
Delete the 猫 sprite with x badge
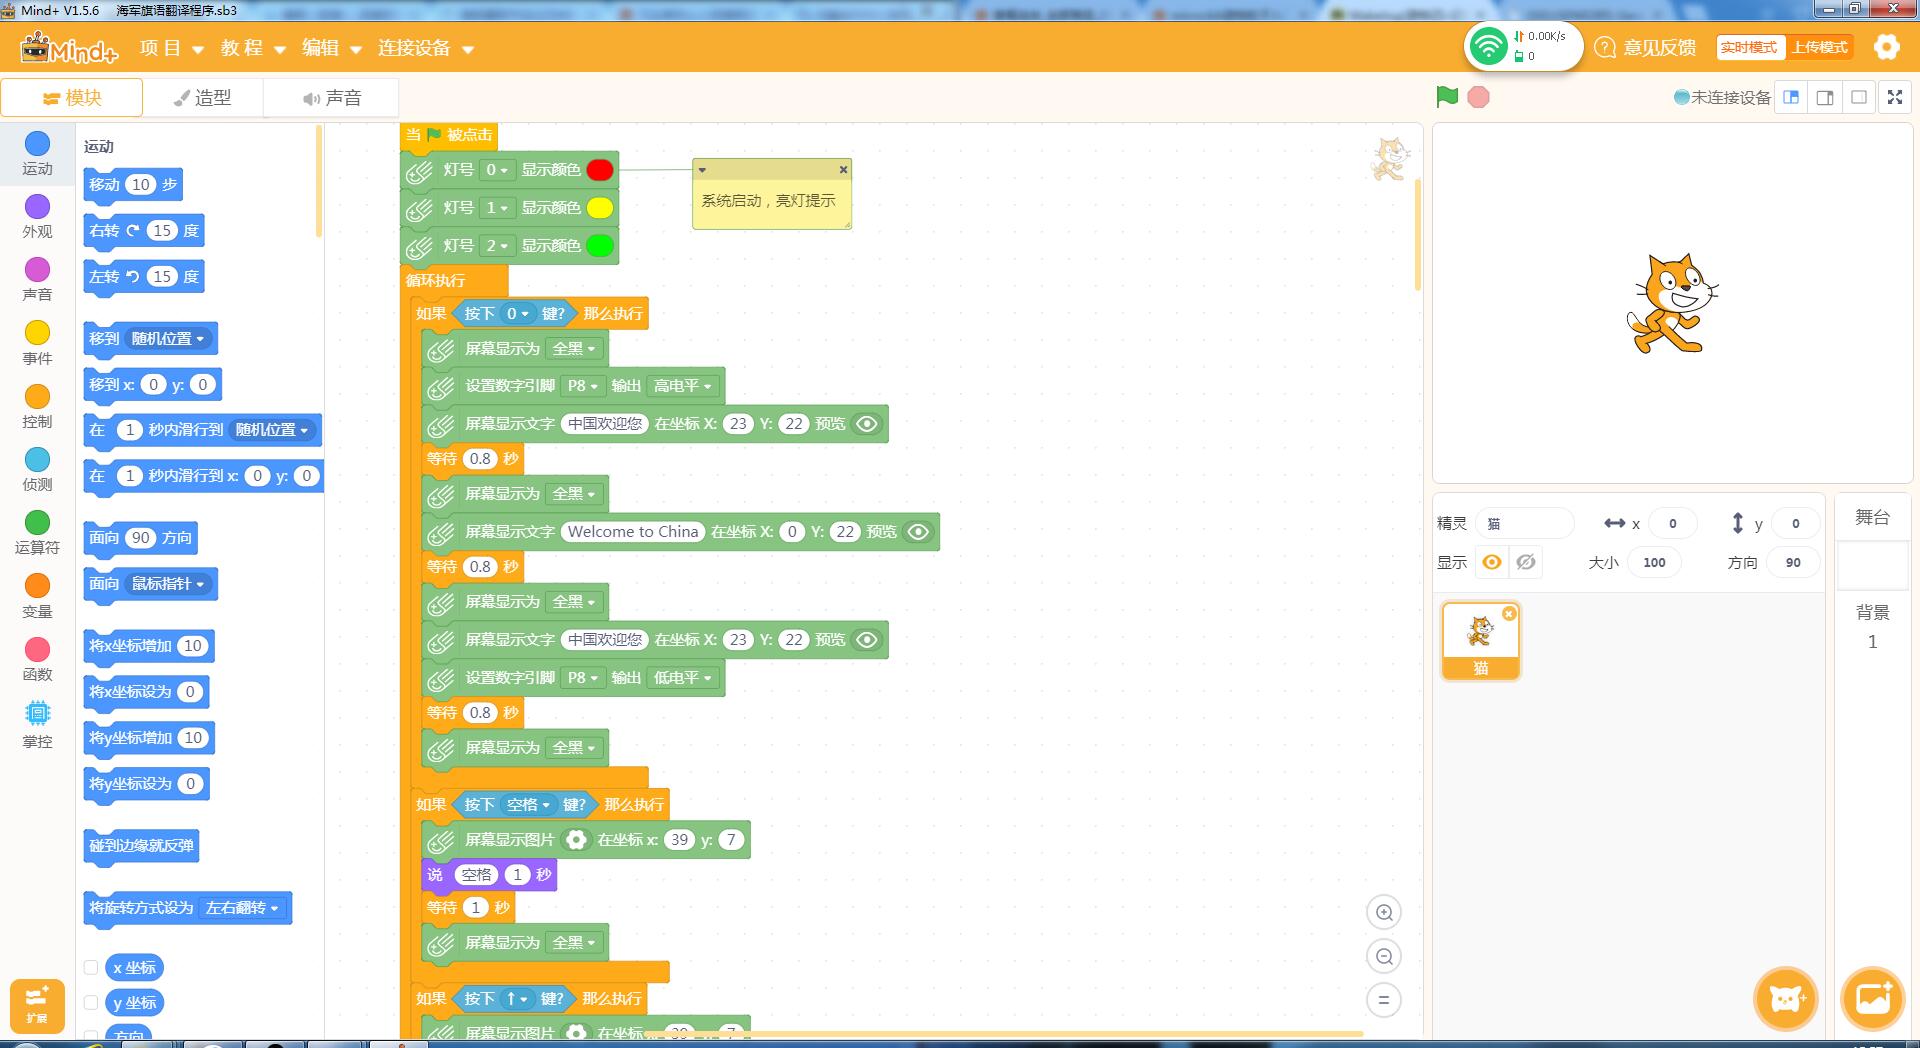(x=1509, y=613)
